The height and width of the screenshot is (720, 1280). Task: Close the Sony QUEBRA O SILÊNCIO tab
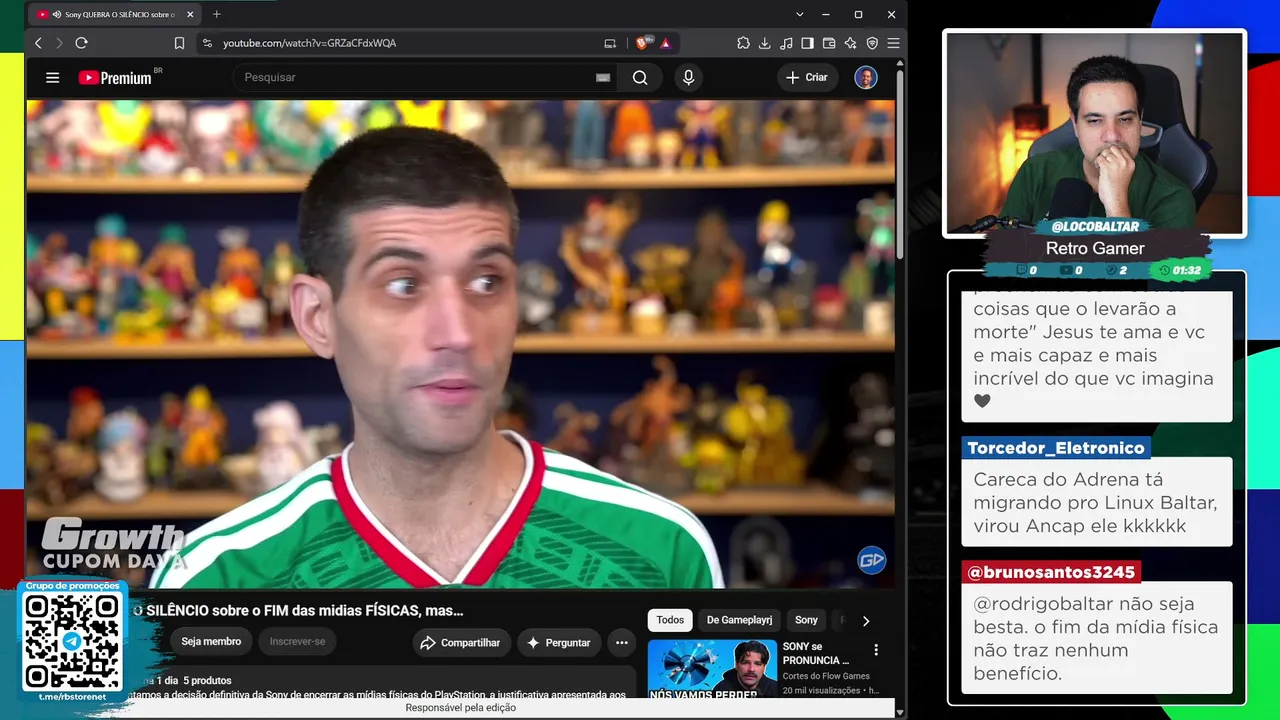[x=190, y=15]
